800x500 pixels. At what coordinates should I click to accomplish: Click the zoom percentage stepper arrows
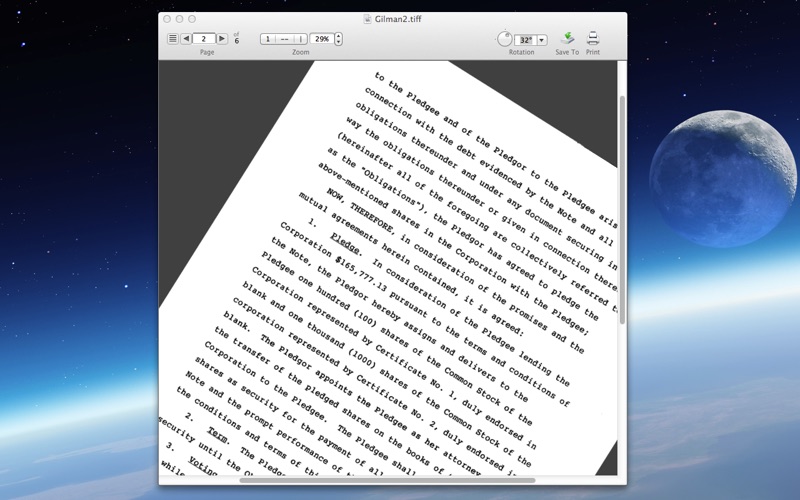click(x=338, y=39)
